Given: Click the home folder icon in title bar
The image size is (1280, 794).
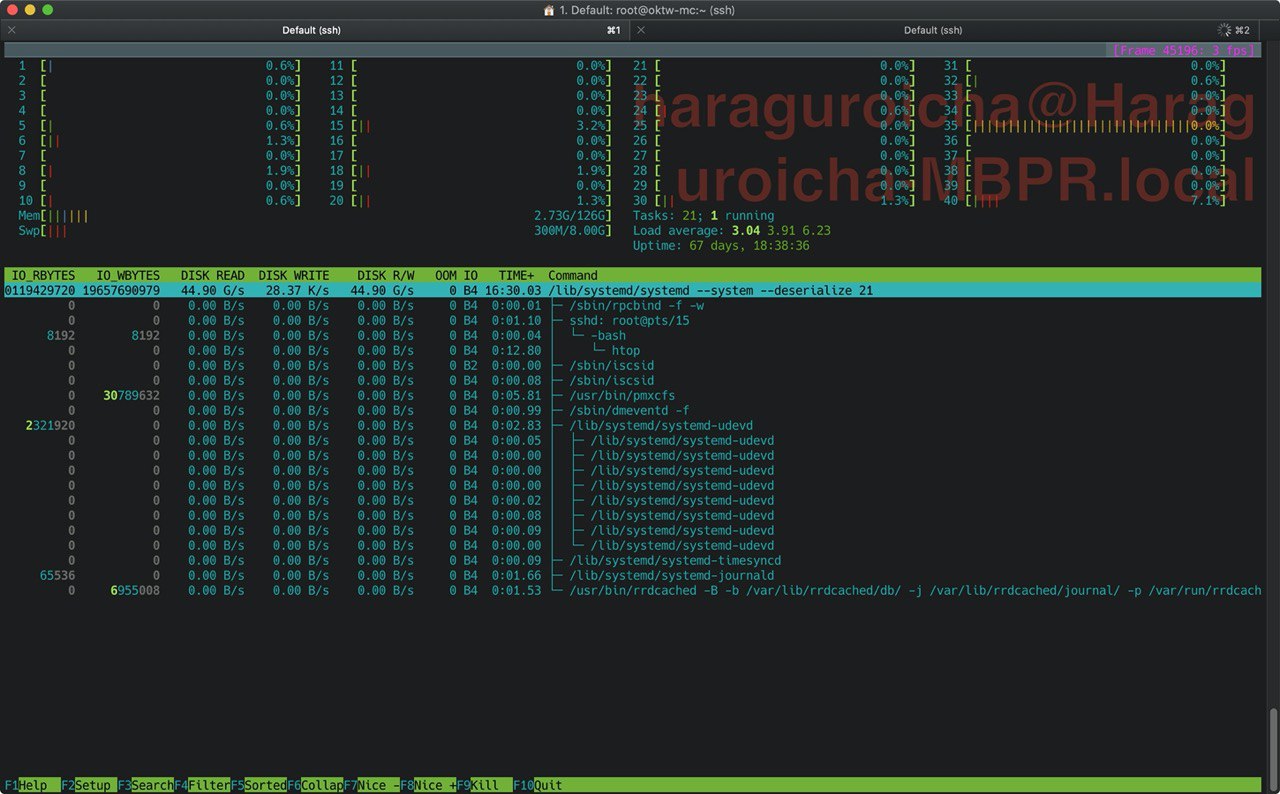Looking at the screenshot, I should coord(548,9).
